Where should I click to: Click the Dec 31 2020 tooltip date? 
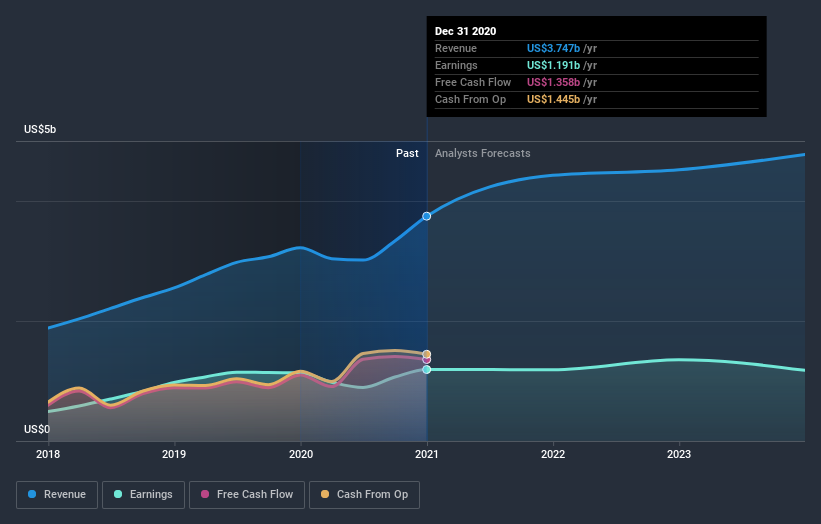click(x=465, y=31)
